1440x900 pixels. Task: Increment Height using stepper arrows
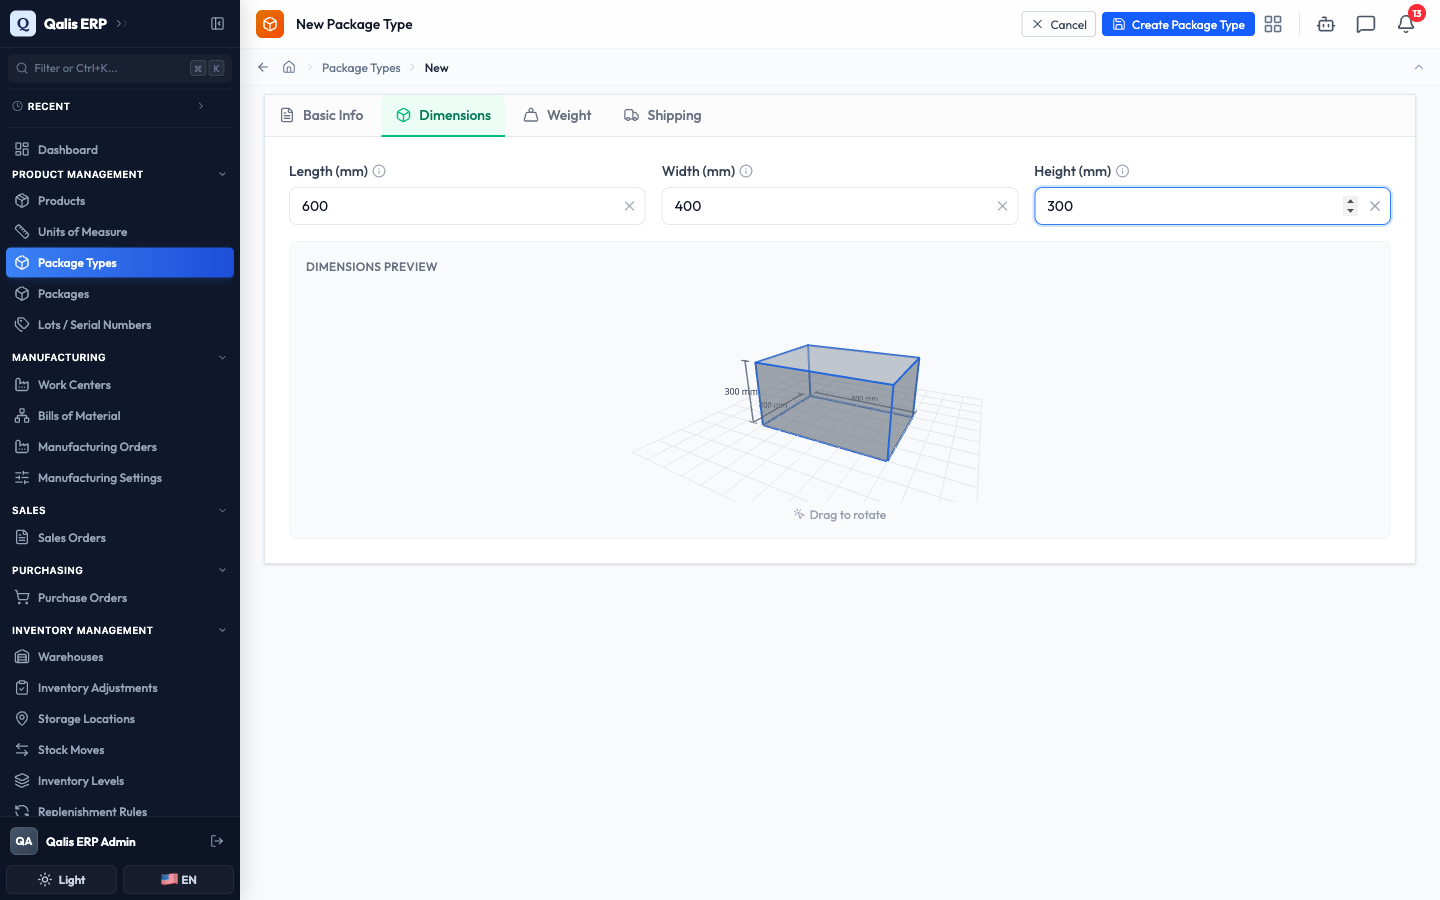pos(1350,201)
